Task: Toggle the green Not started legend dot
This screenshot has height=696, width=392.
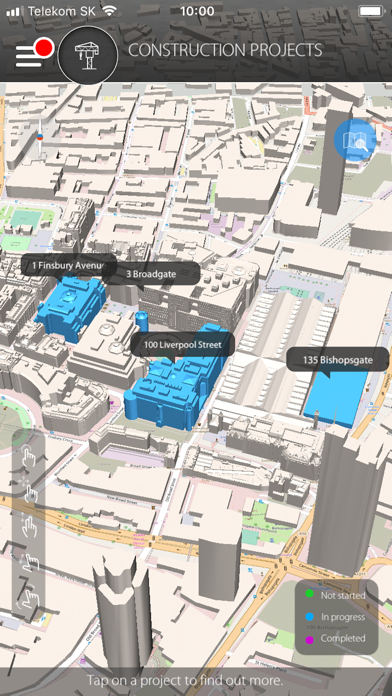Action: (x=309, y=593)
